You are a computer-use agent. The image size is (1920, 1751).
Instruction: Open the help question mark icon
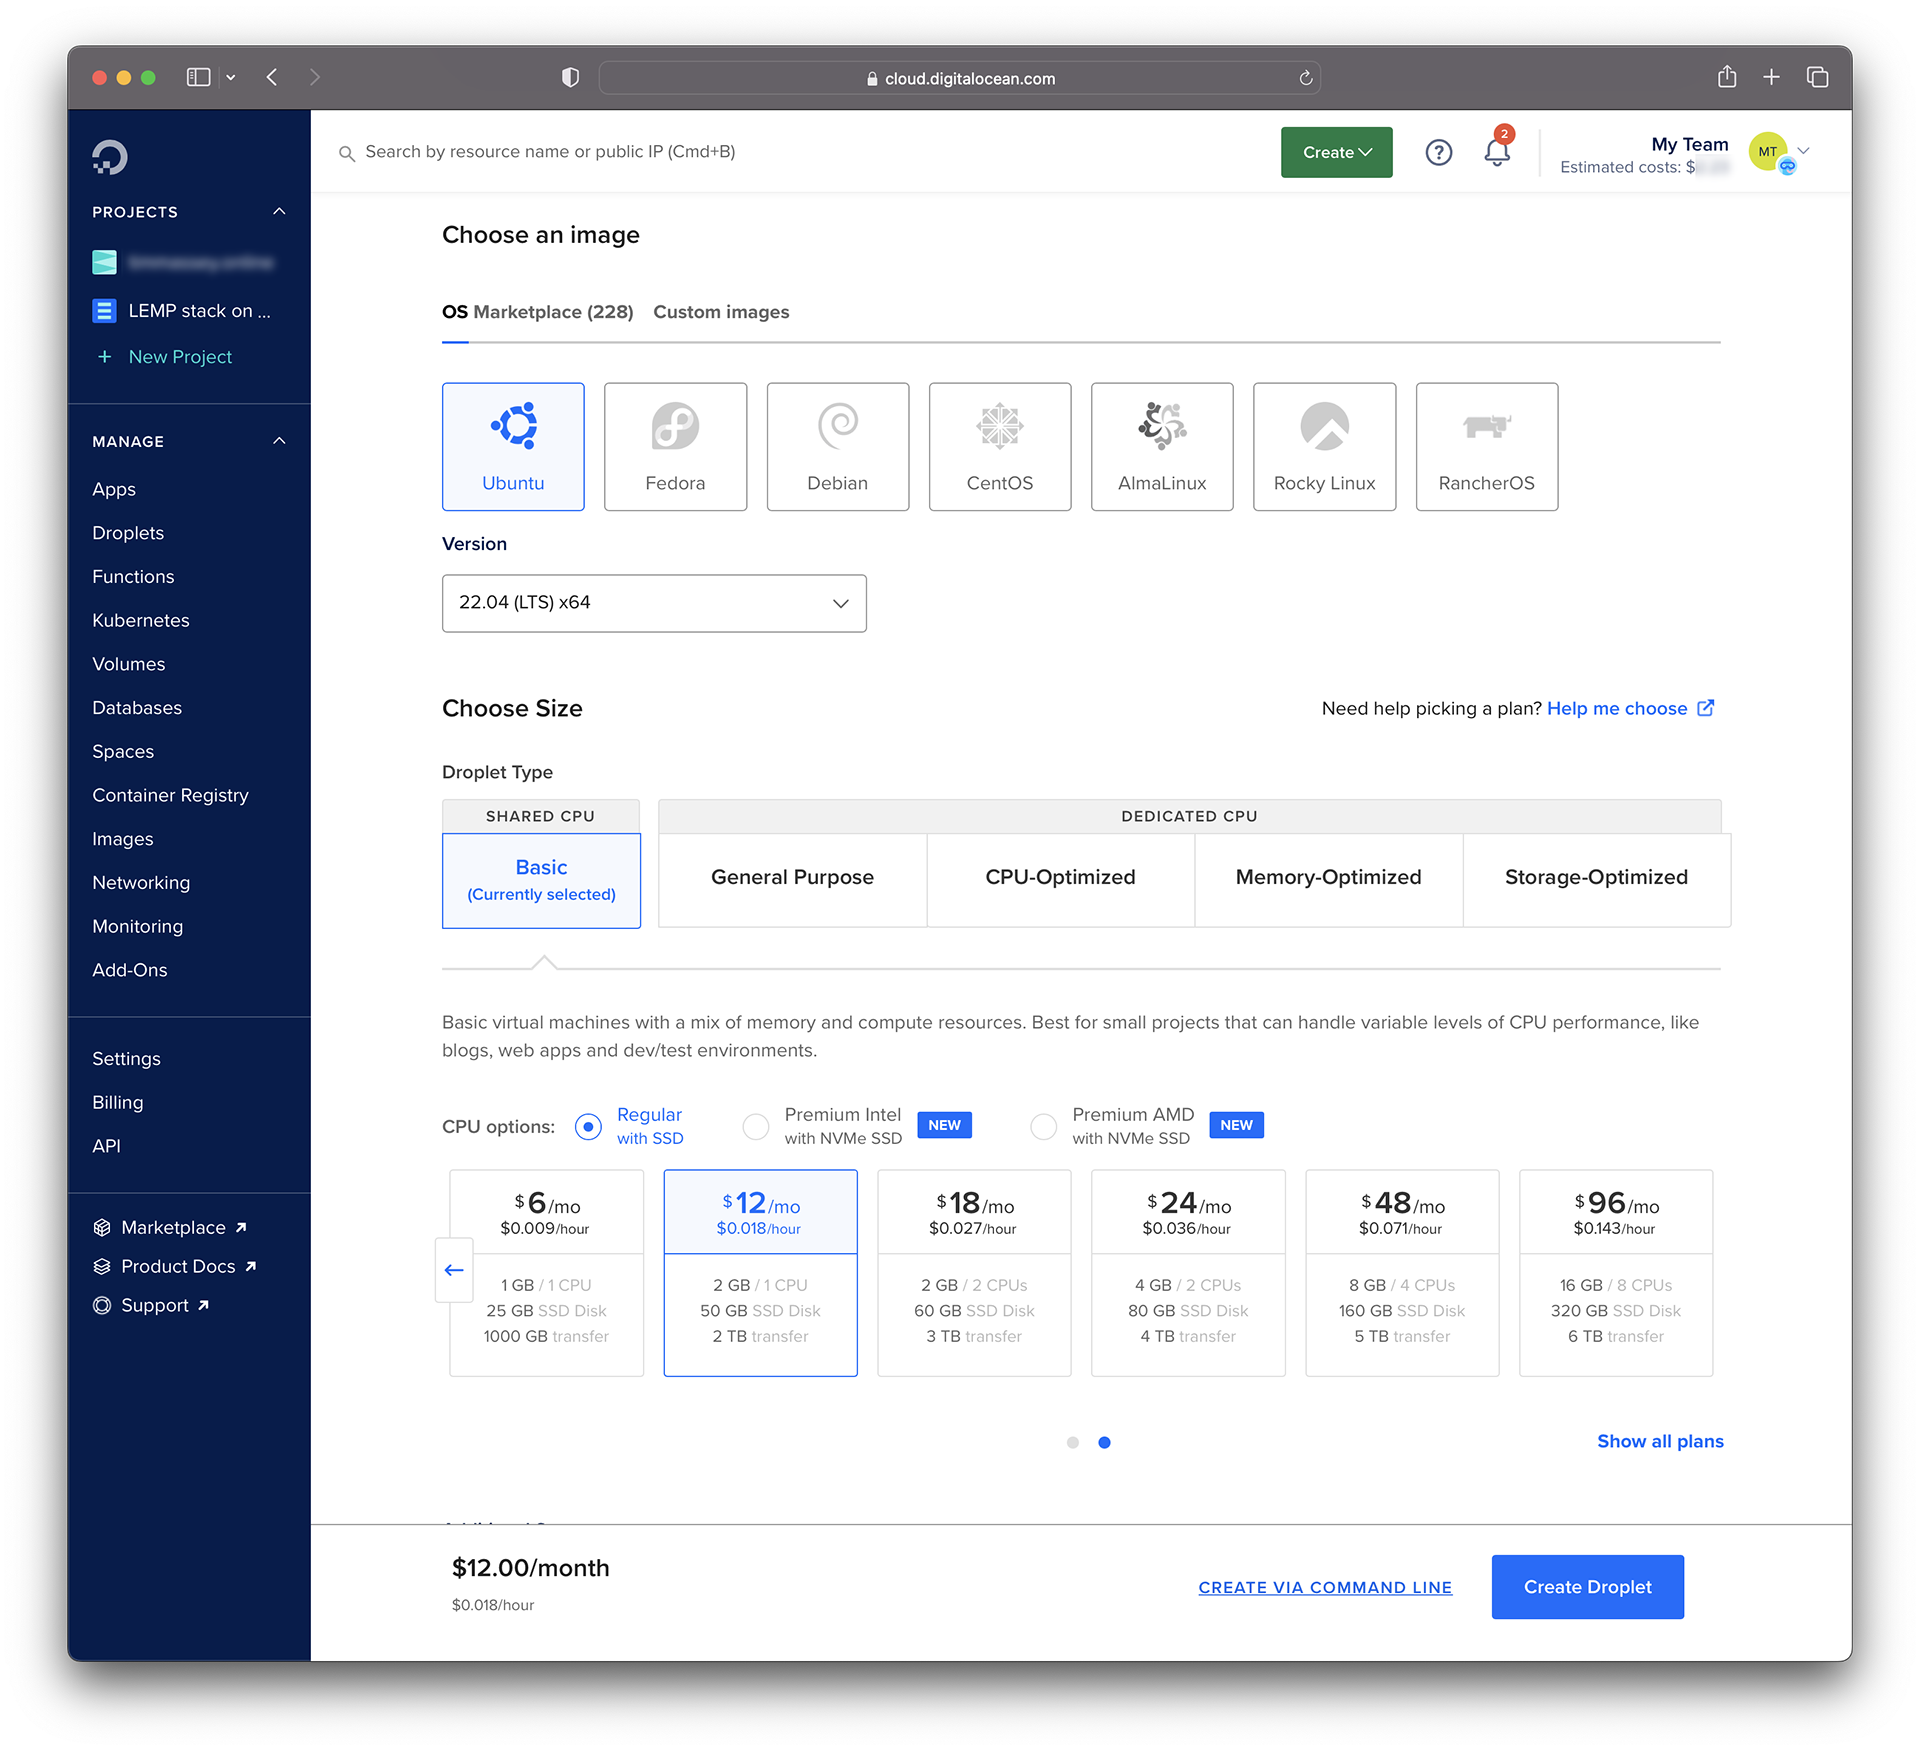coord(1438,152)
